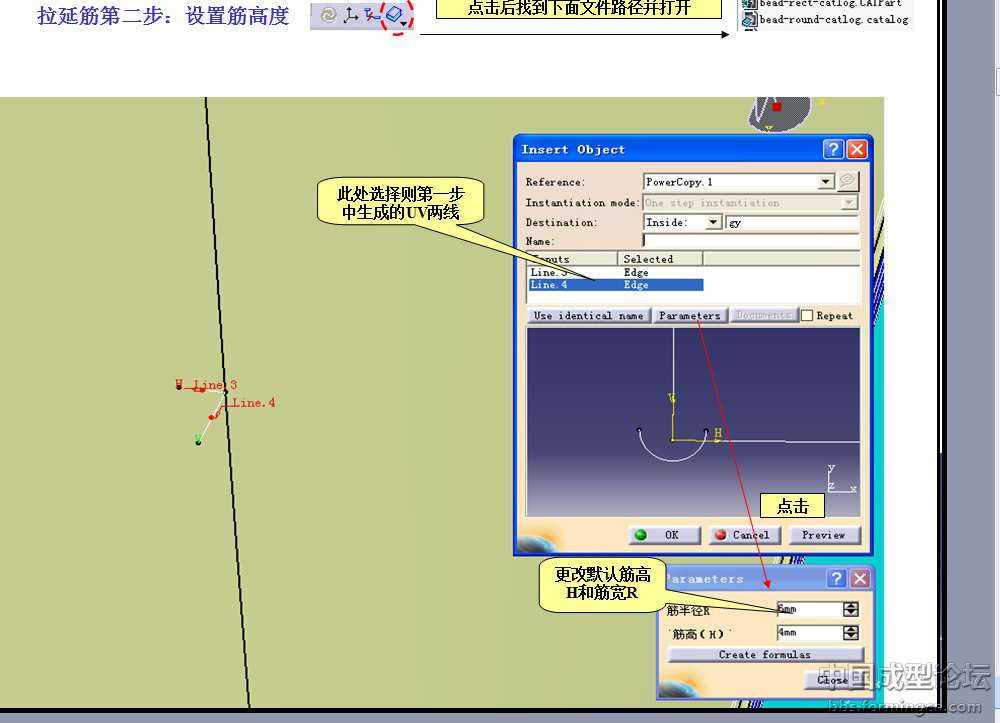Click into the Name input field
1000x723 pixels.
(x=750, y=241)
